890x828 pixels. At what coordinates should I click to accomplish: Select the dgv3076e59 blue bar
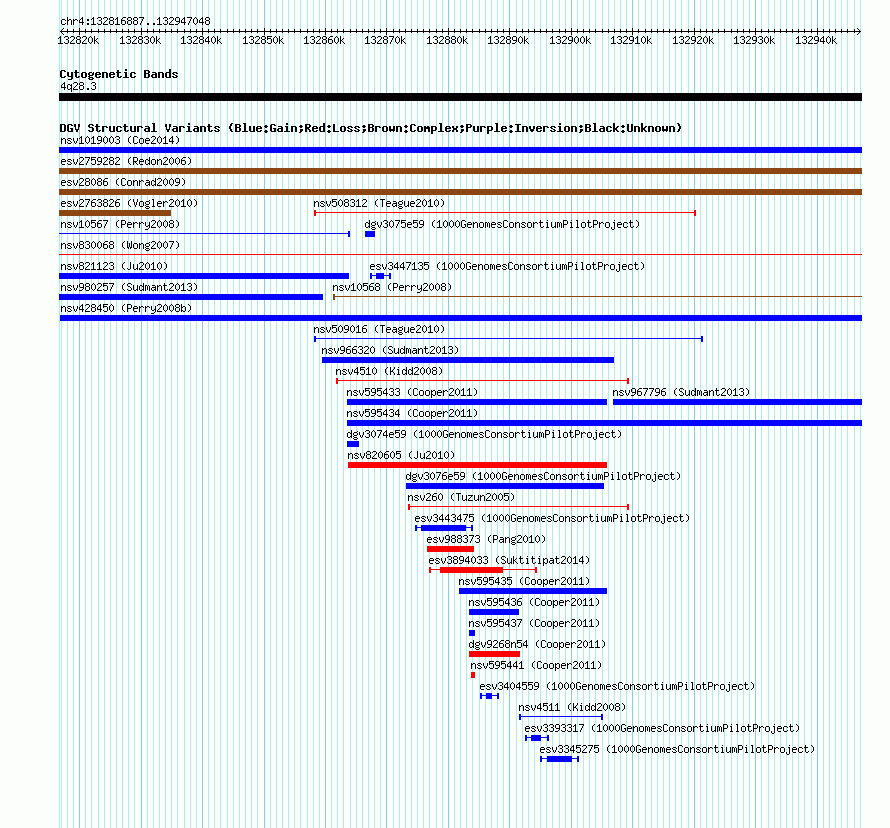point(505,486)
